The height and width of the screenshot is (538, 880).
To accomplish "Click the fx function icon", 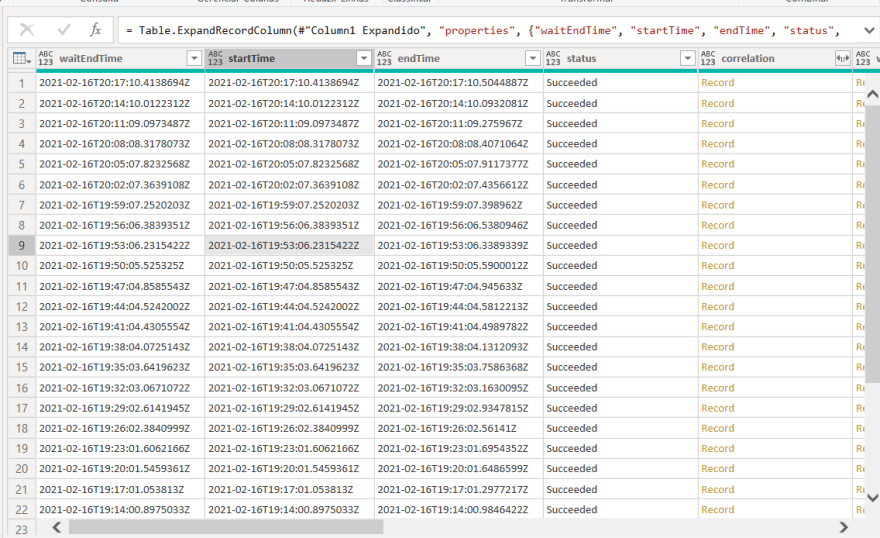I will pos(96,30).
